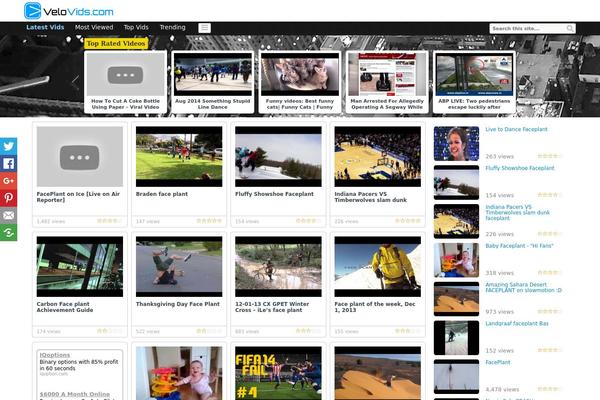Screen dimensions: 600x400
Task: Click Carbon Face plant thumbnail
Action: click(x=80, y=266)
